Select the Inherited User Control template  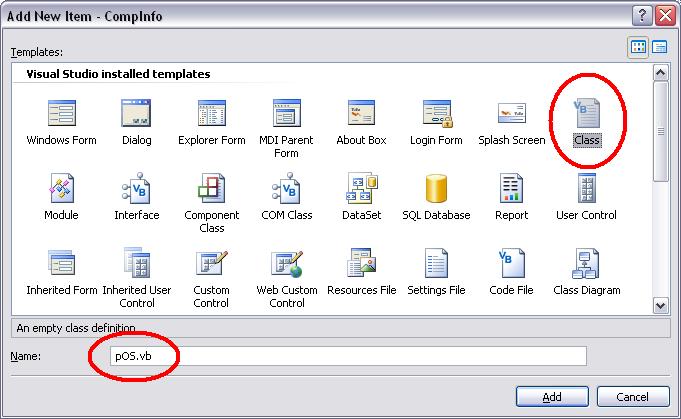point(136,278)
